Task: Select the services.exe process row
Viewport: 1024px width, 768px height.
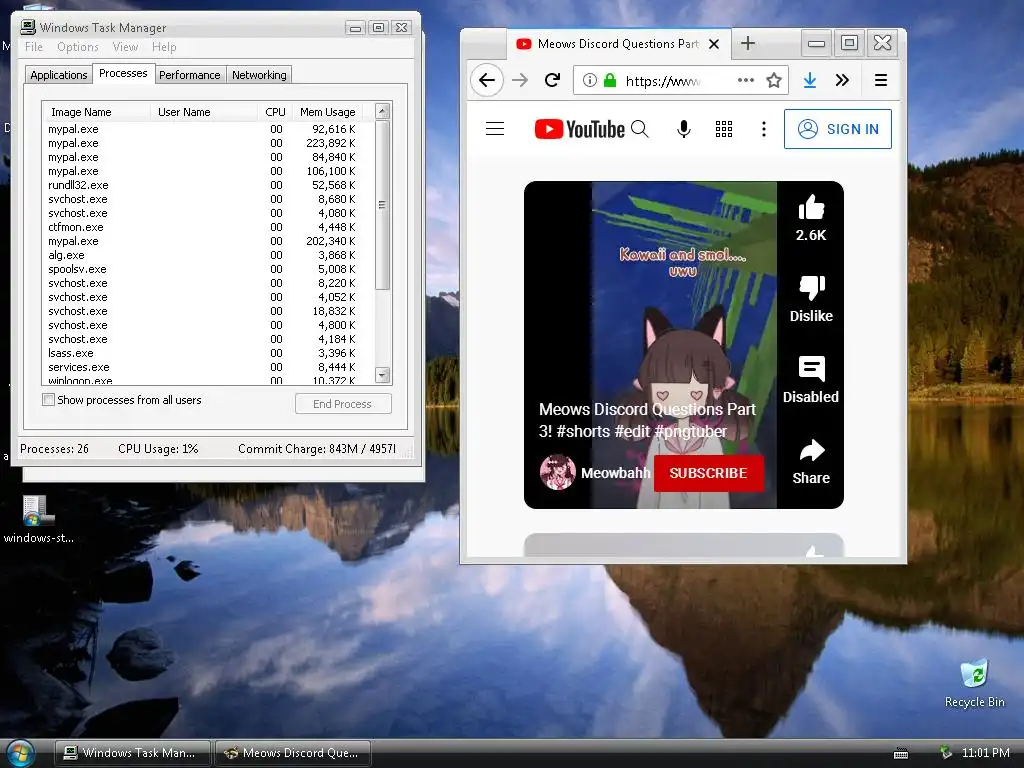Action: click(209, 367)
